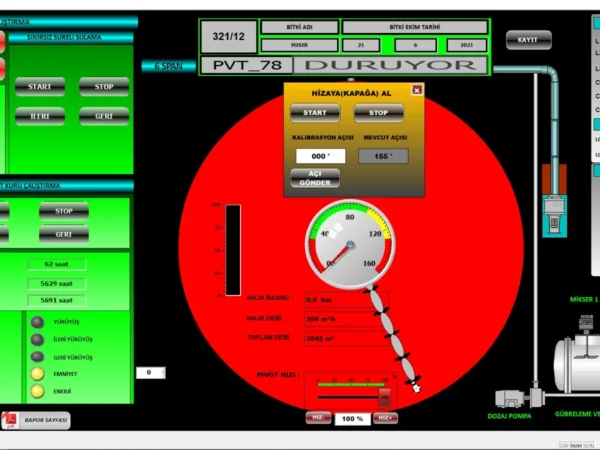Click the Kalibrasyon Açısı input field
600x450 pixels.
pyautogui.click(x=320, y=156)
